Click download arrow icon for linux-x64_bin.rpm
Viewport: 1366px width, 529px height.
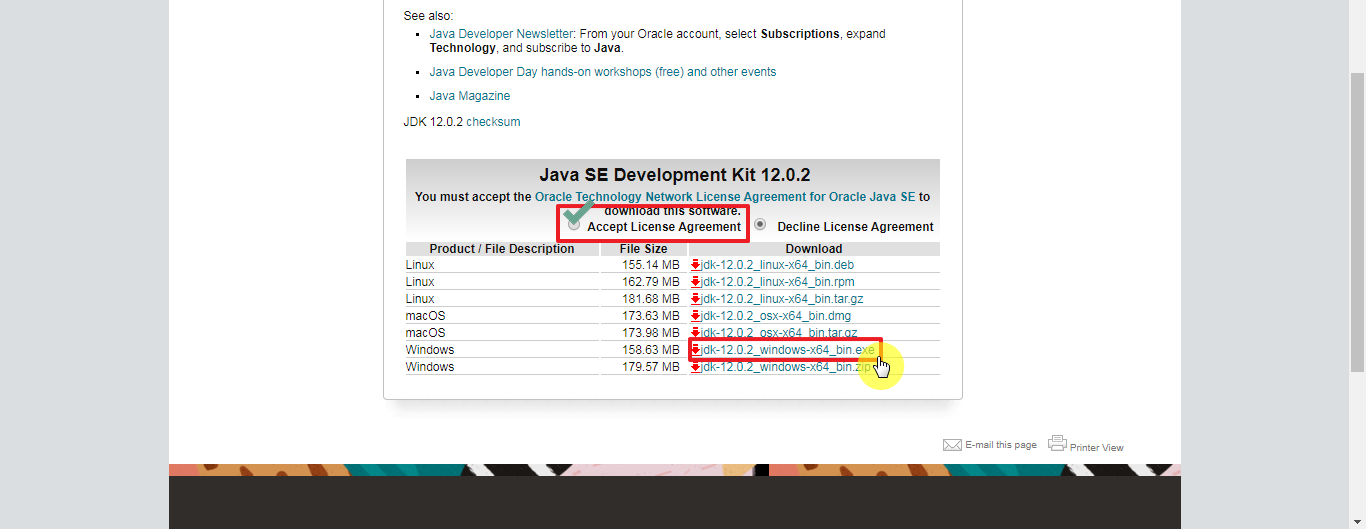tap(695, 282)
